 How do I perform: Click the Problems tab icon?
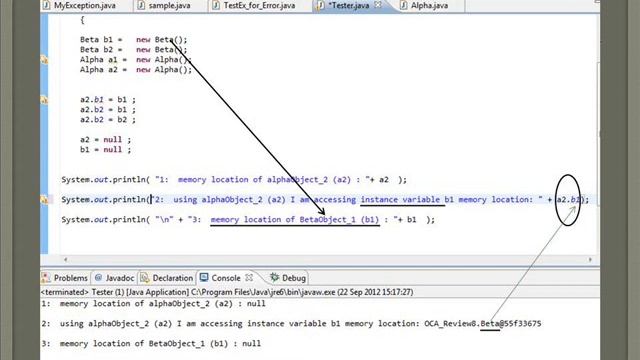(x=46, y=278)
